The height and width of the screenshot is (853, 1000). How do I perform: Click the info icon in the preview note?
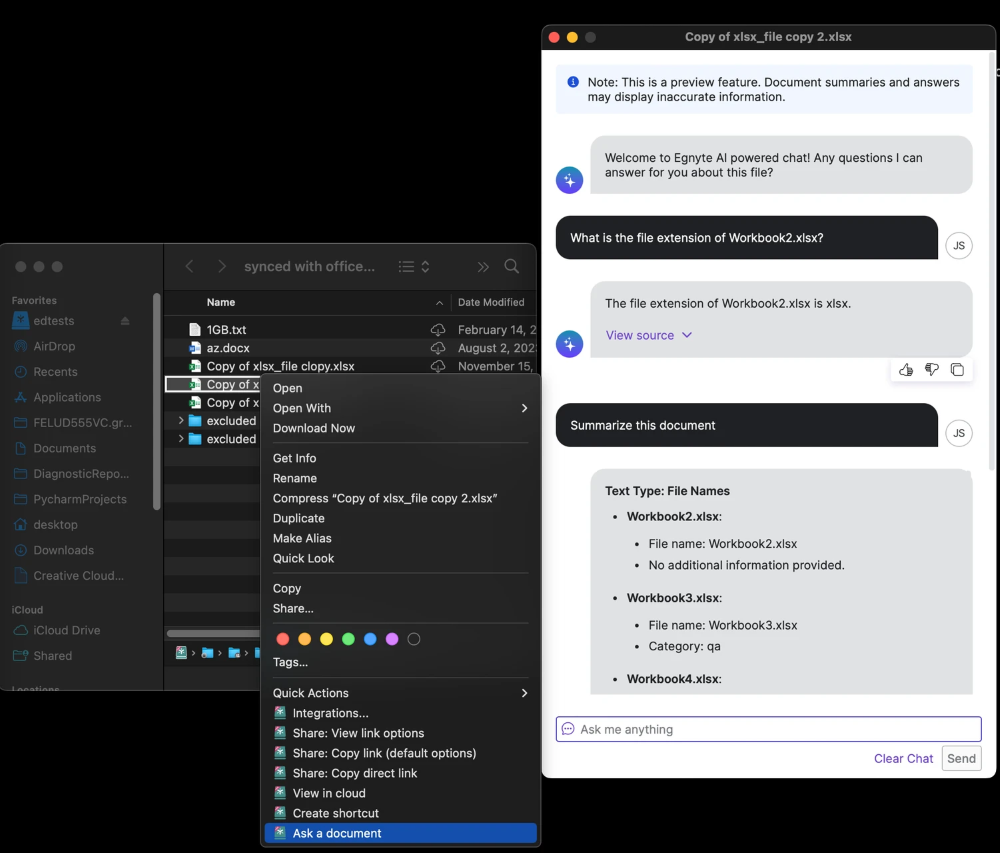click(x=573, y=82)
